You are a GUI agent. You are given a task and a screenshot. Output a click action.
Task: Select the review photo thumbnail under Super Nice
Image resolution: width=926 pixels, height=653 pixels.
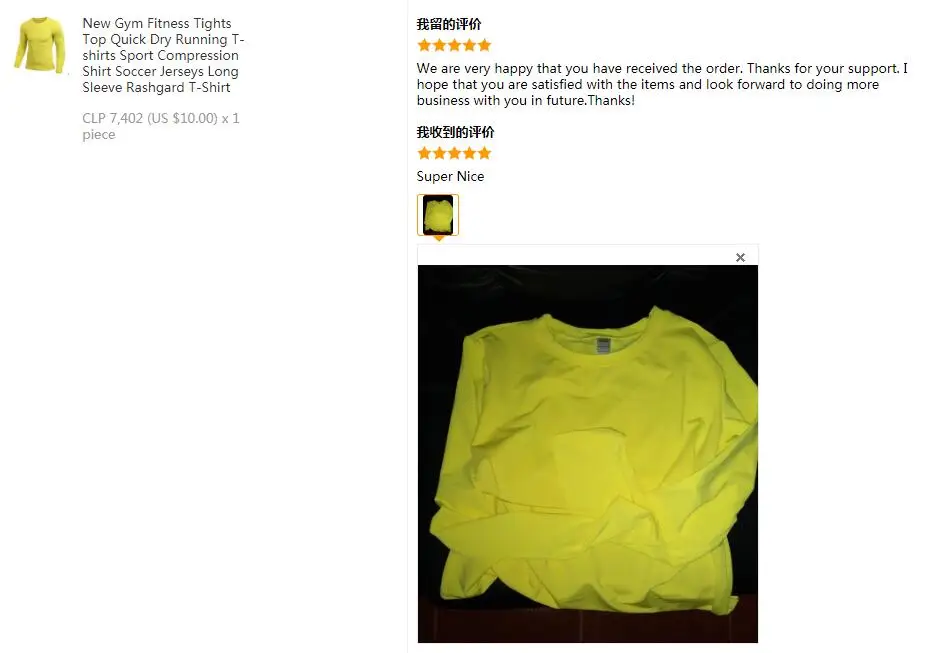click(x=438, y=215)
